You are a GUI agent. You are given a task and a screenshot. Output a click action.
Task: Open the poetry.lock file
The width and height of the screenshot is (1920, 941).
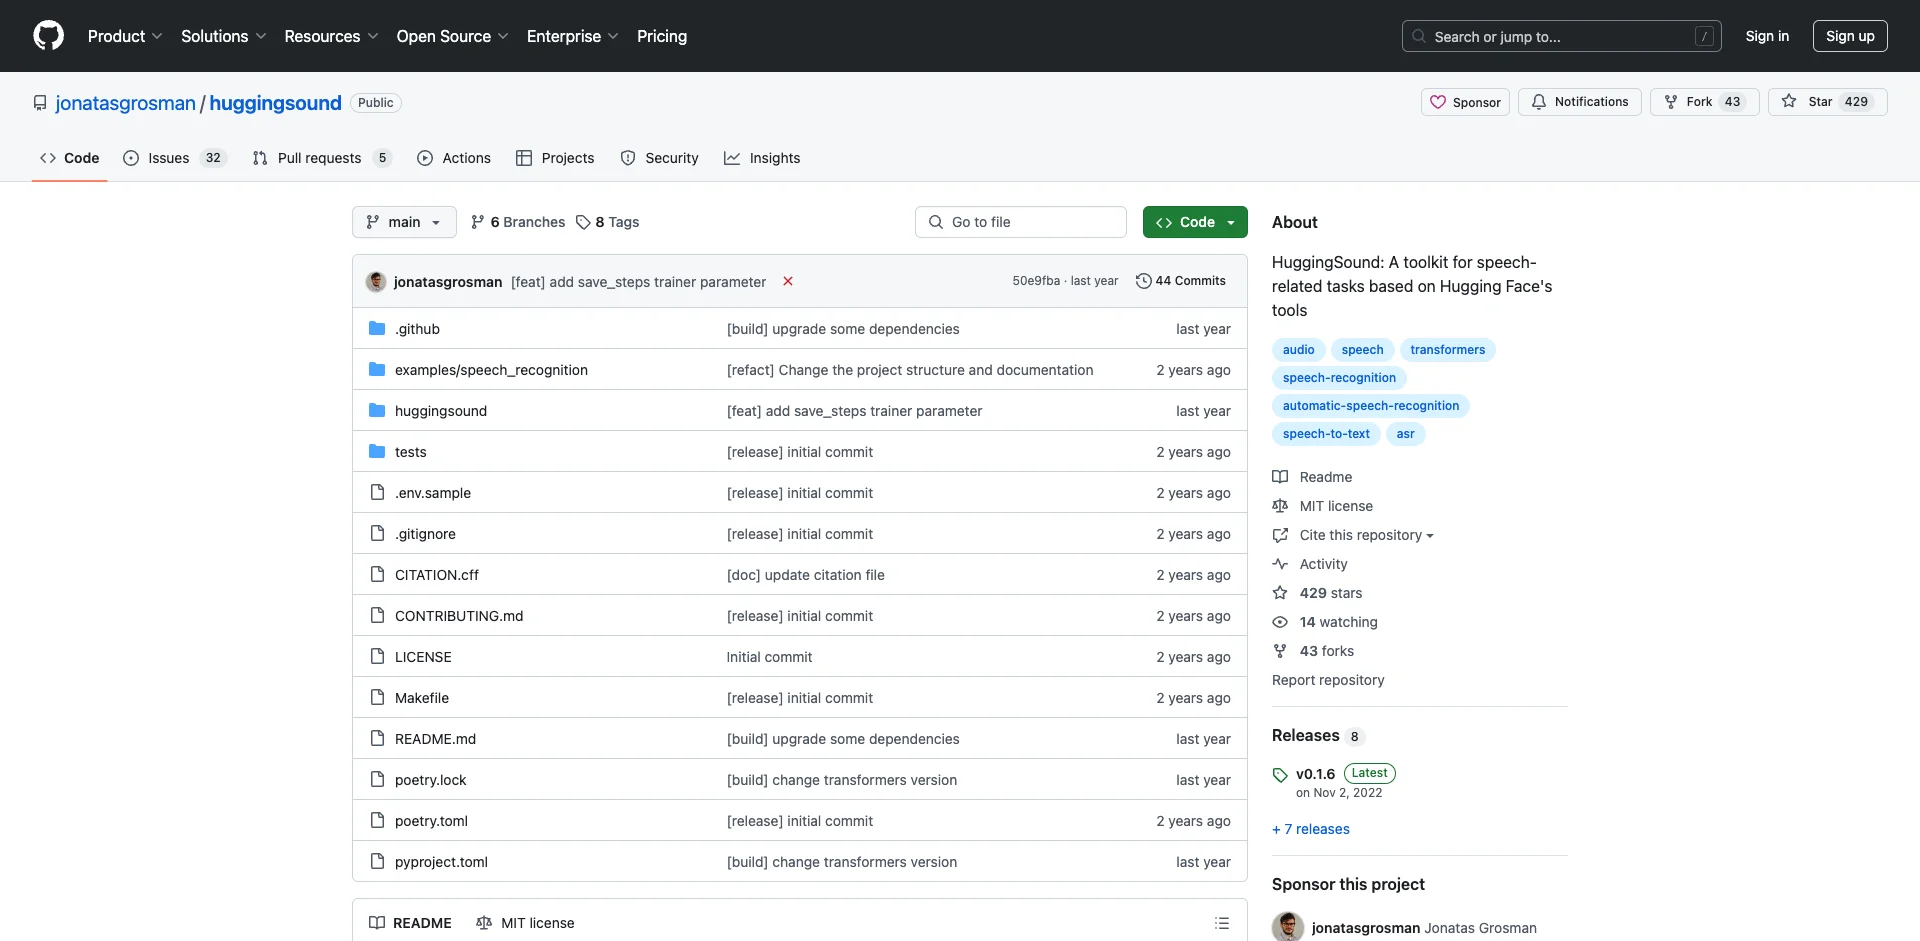tap(430, 780)
